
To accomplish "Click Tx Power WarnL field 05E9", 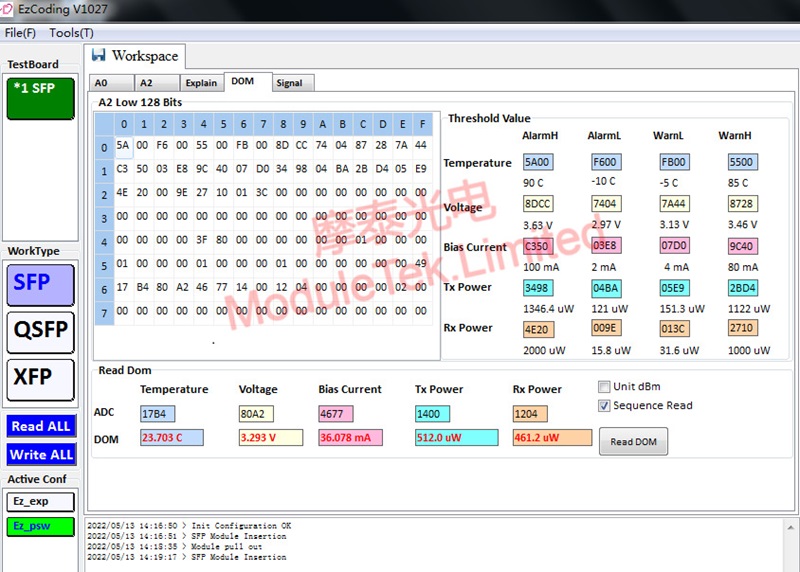I will [674, 288].
